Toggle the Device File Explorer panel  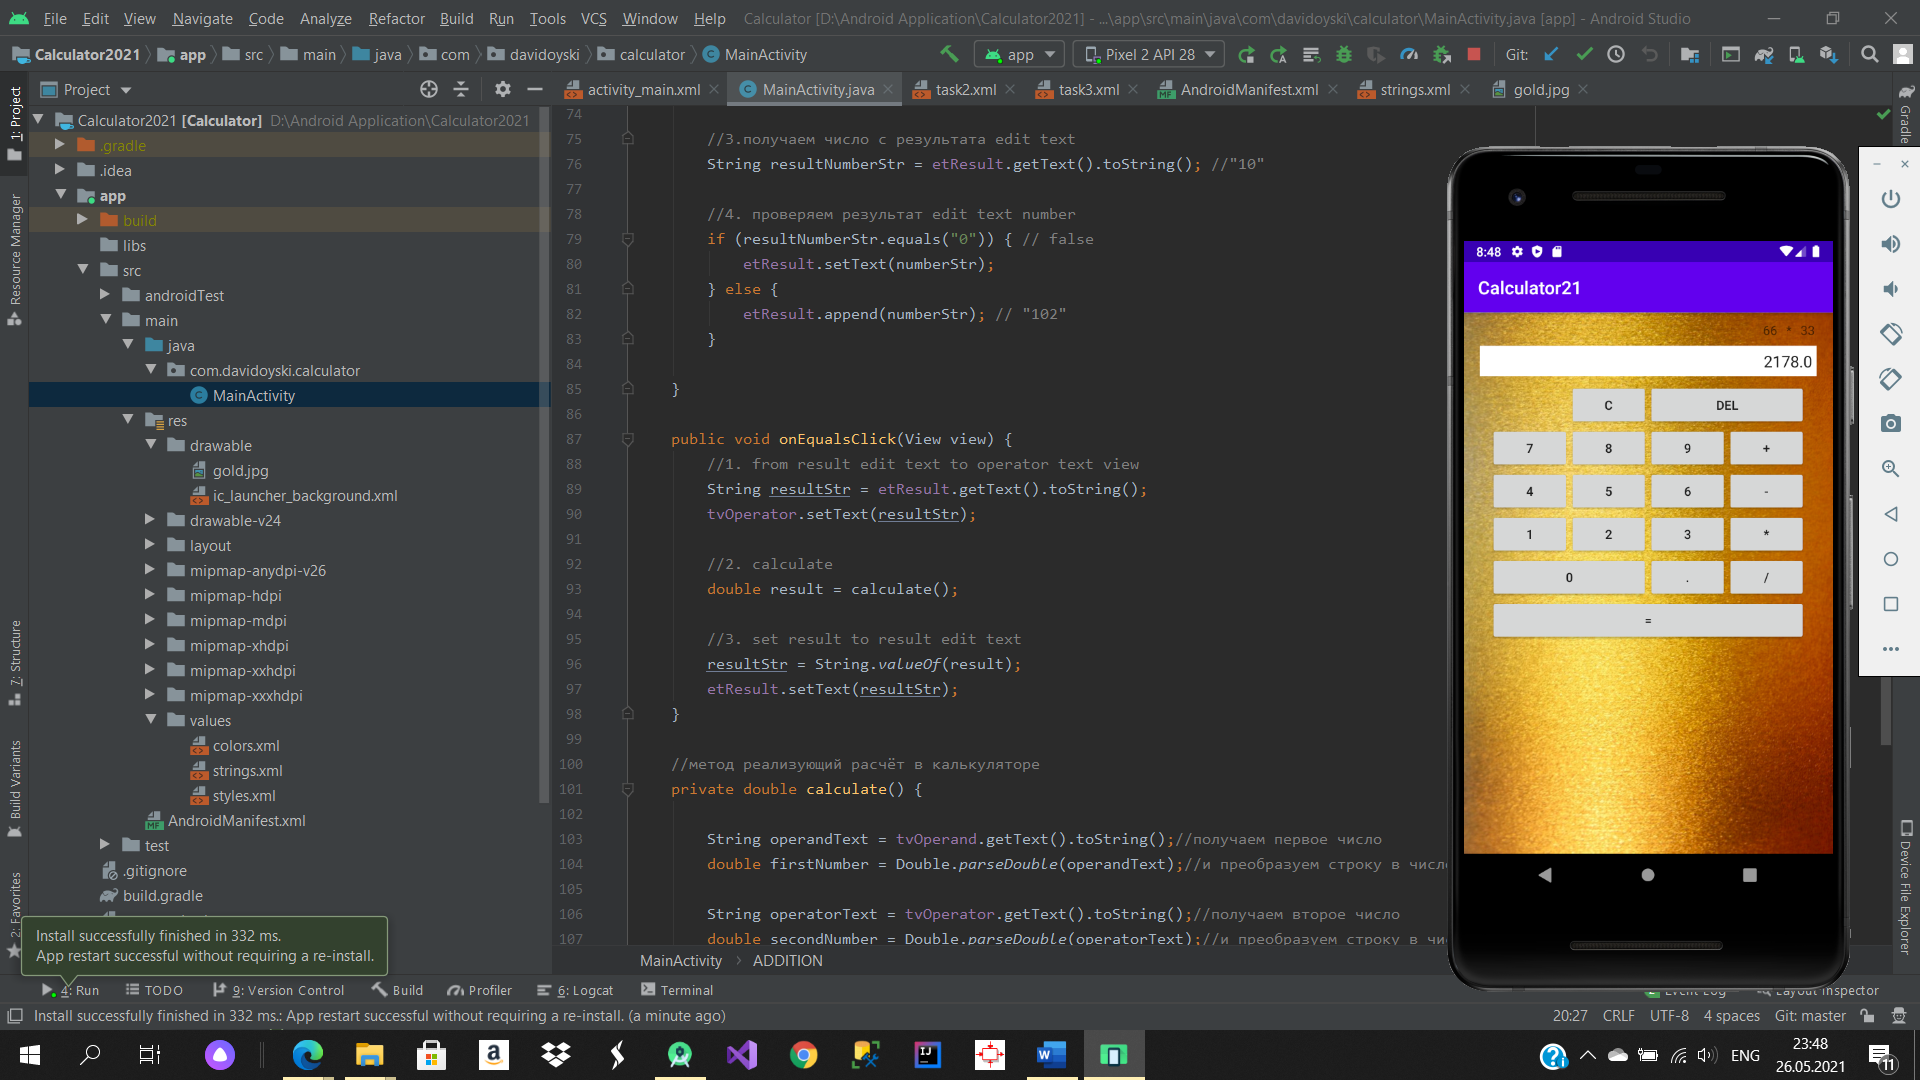1906,888
